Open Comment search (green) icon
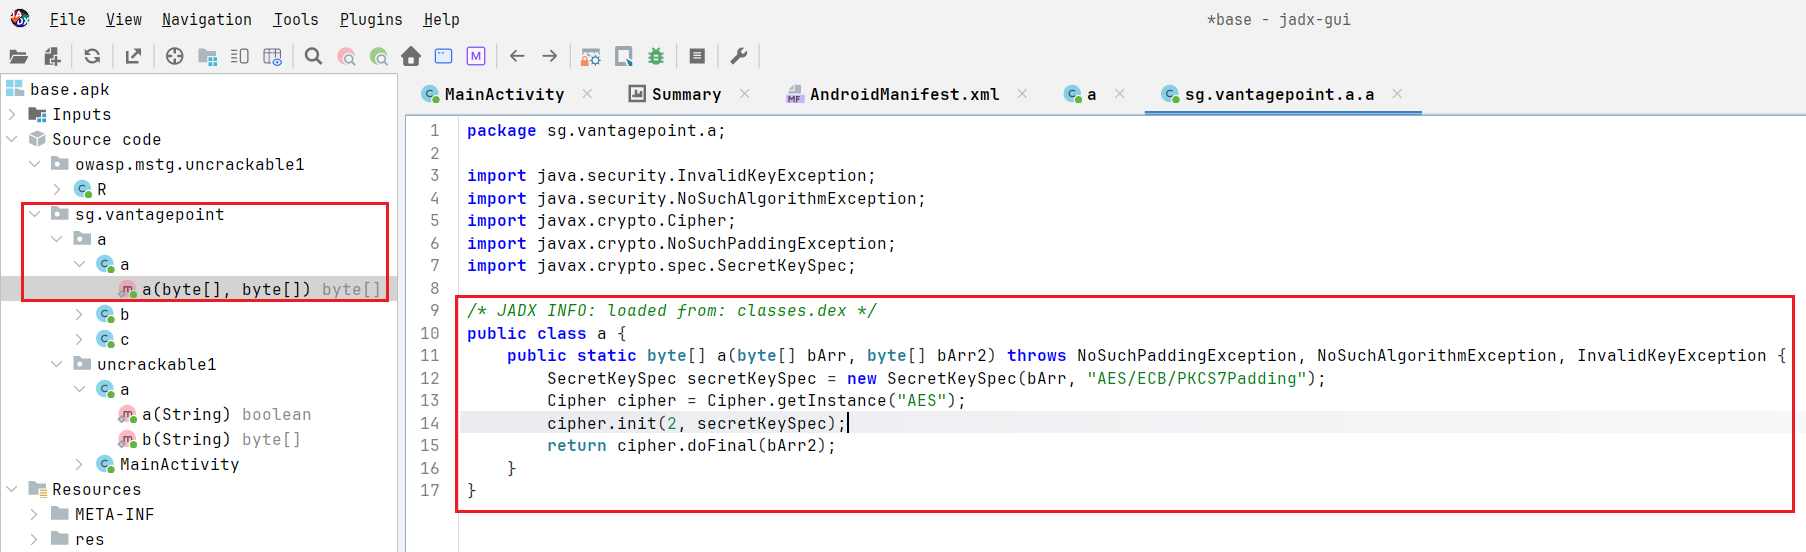The image size is (1806, 552). [378, 56]
